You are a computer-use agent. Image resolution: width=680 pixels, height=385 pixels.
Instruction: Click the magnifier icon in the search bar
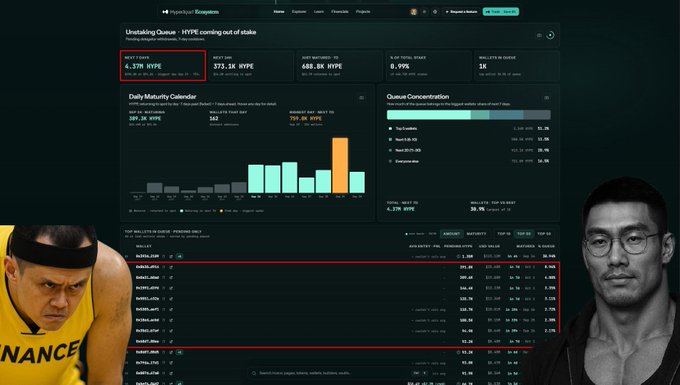click(x=254, y=373)
